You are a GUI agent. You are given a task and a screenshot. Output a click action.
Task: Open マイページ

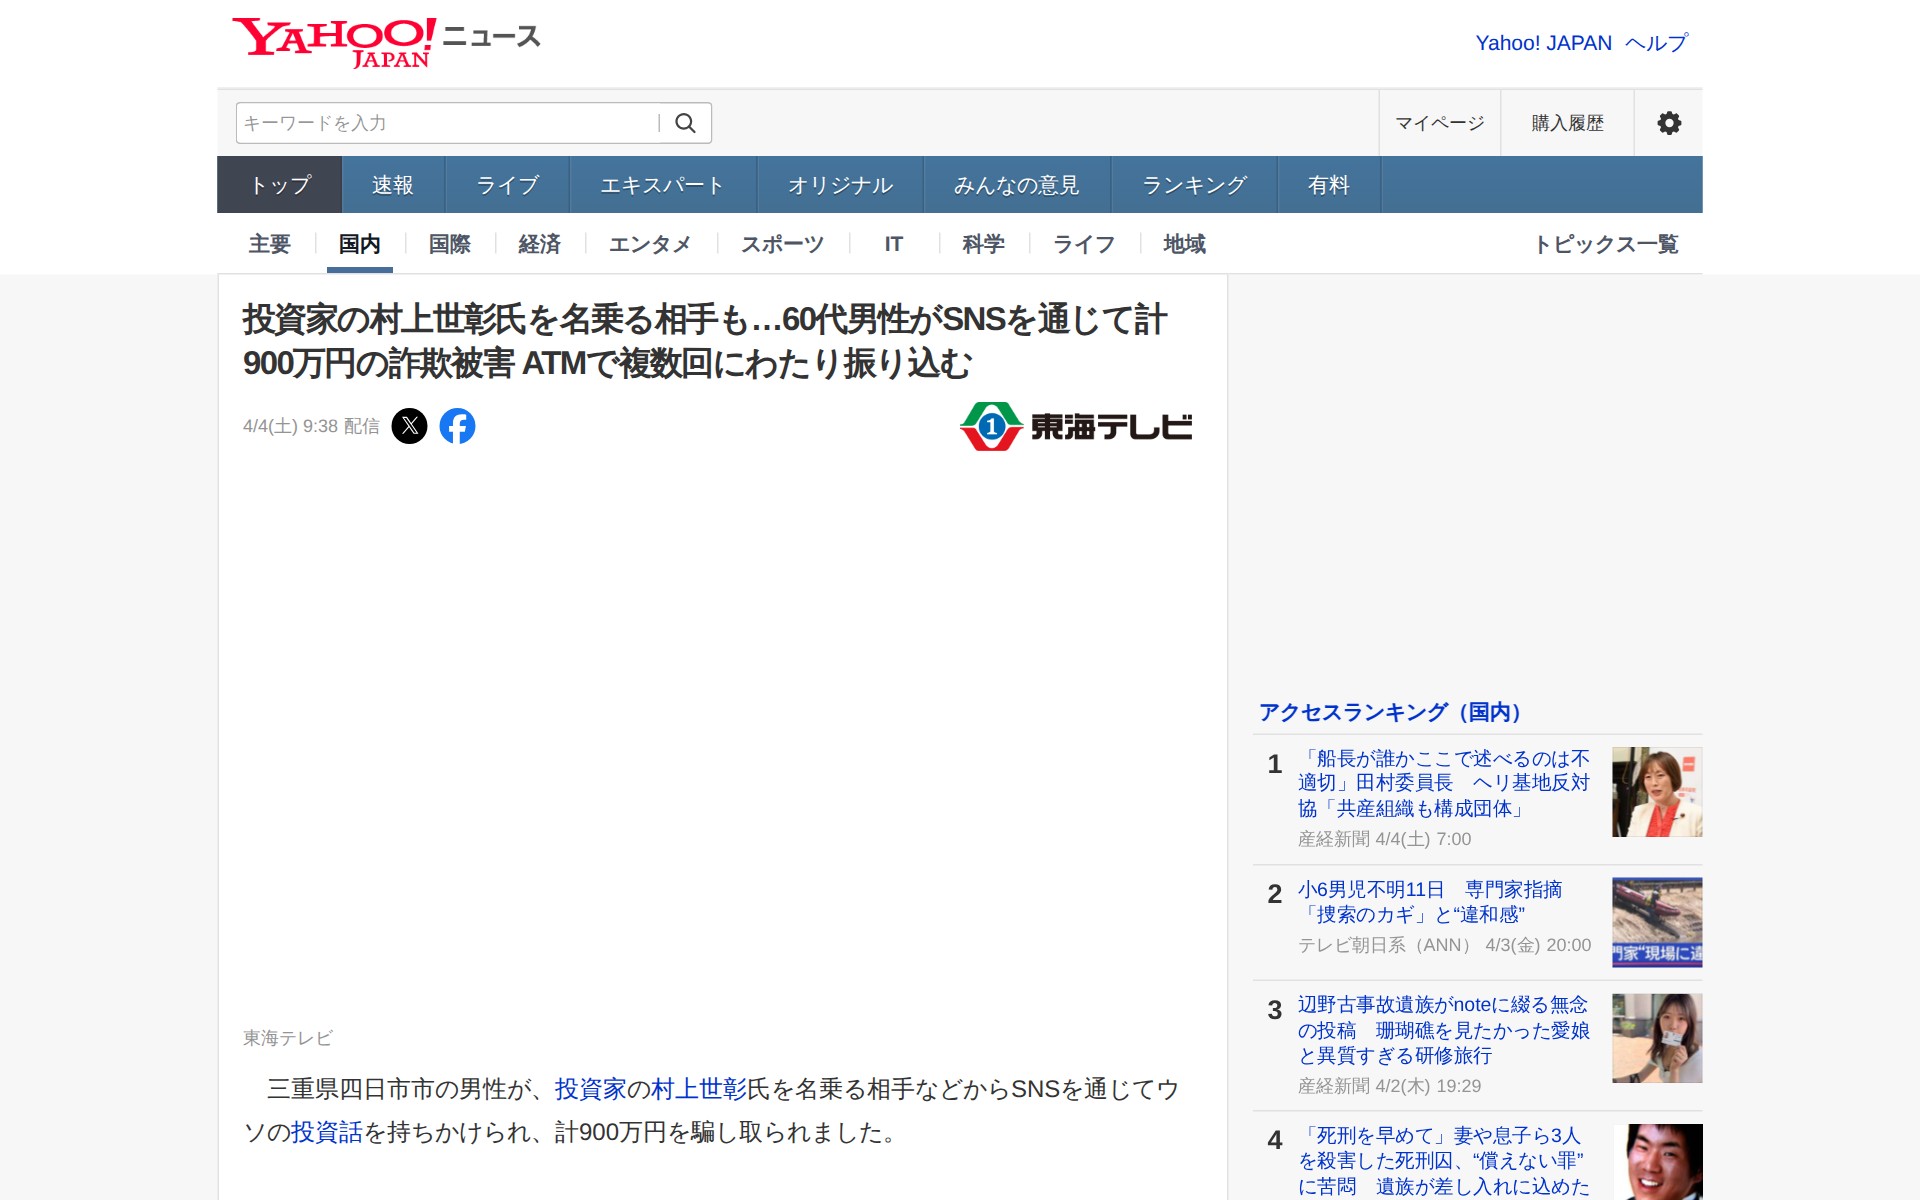(1440, 122)
